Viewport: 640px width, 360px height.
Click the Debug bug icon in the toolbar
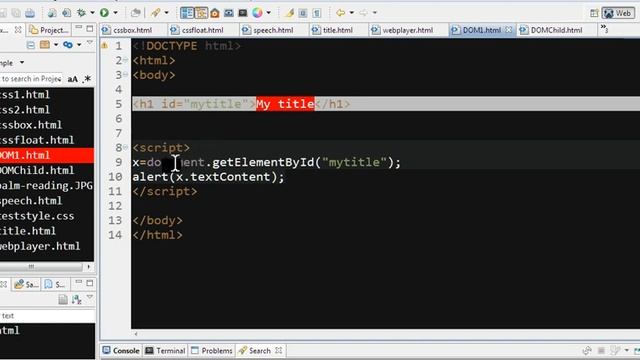(81, 13)
